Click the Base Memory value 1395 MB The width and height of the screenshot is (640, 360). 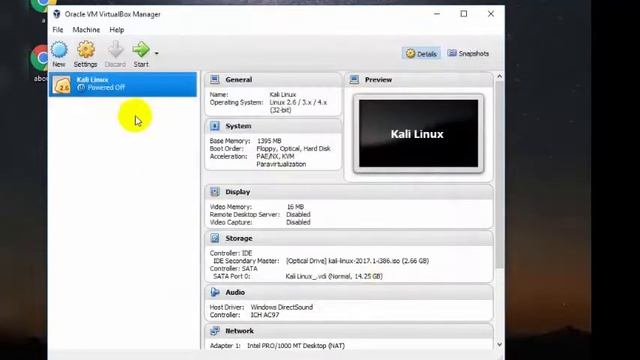coord(269,141)
